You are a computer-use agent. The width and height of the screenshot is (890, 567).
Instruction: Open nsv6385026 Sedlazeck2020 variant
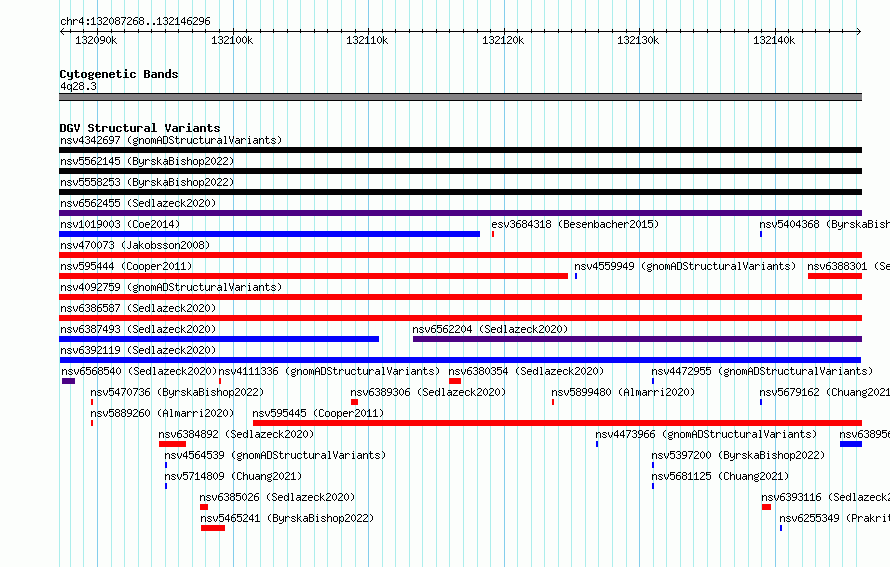pos(277,497)
